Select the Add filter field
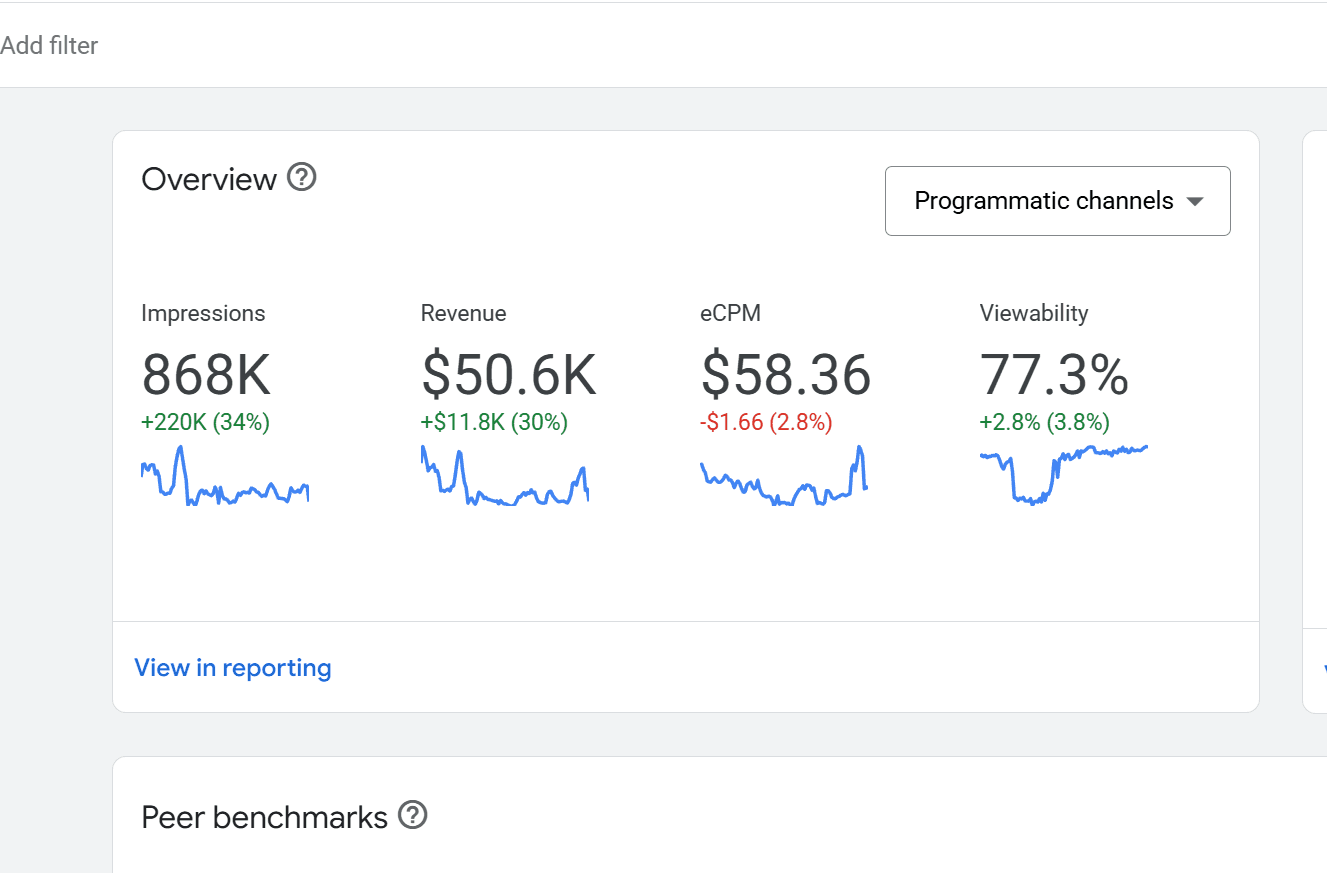1327x873 pixels. click(x=50, y=45)
